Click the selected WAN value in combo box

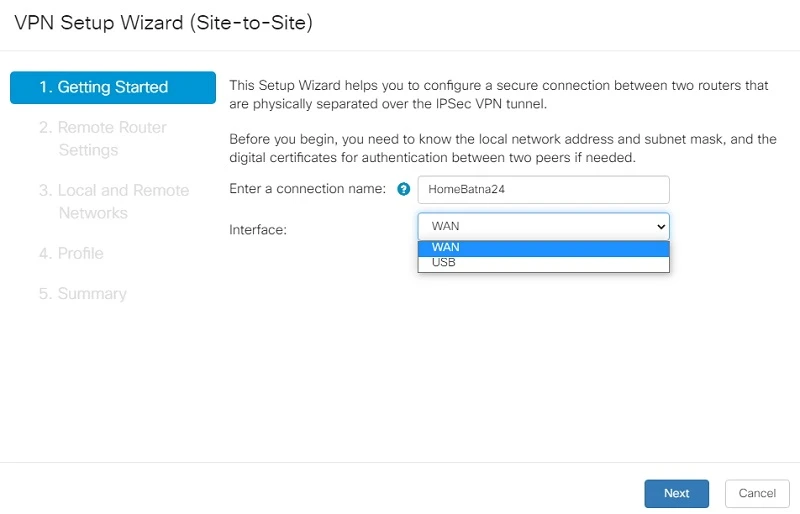pyautogui.click(x=445, y=226)
